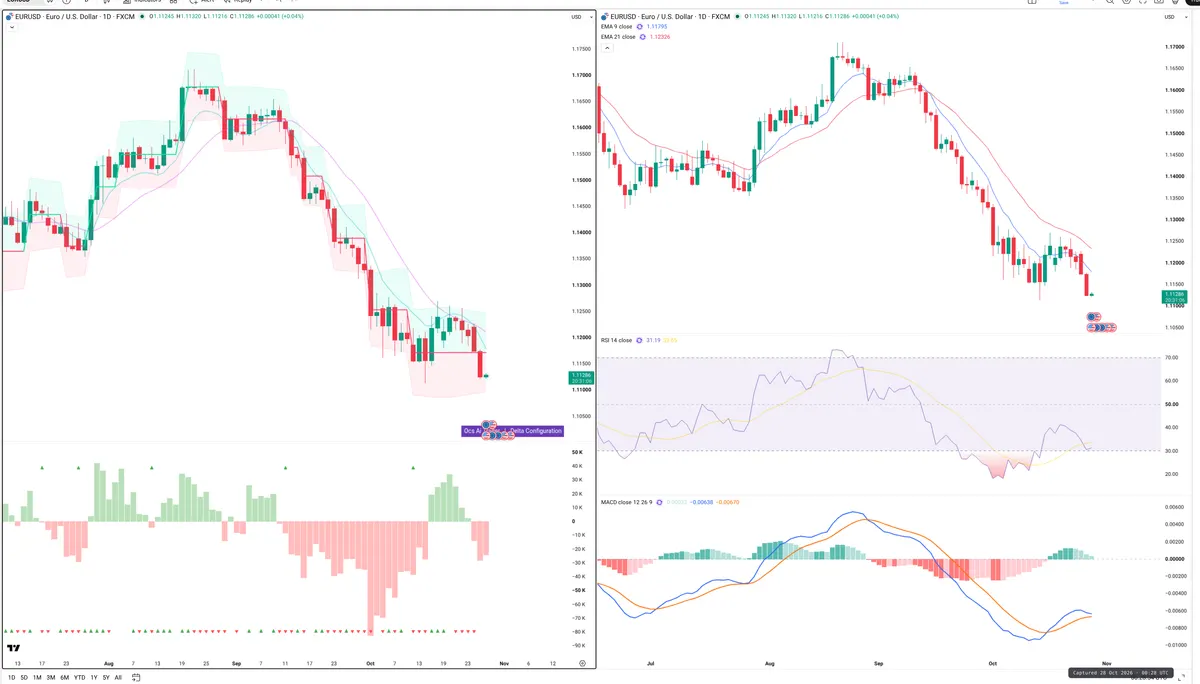Click the 50 K level on the delta scale

coord(577,452)
